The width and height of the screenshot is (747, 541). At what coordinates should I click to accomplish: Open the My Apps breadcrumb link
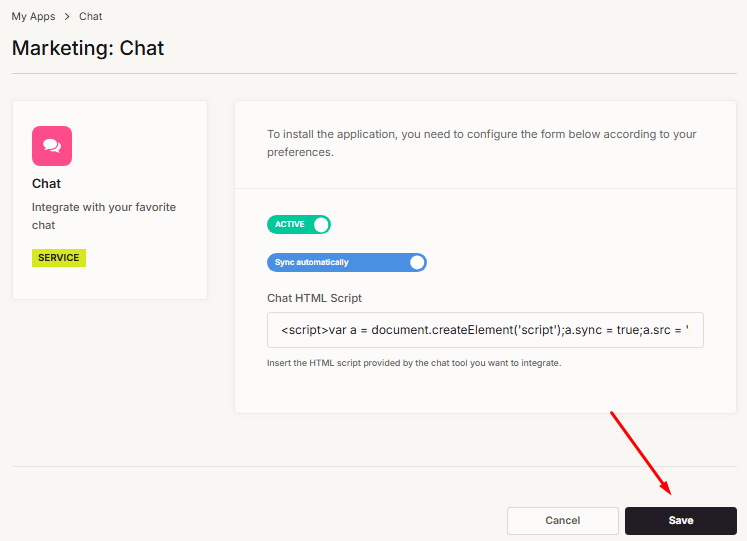click(33, 17)
